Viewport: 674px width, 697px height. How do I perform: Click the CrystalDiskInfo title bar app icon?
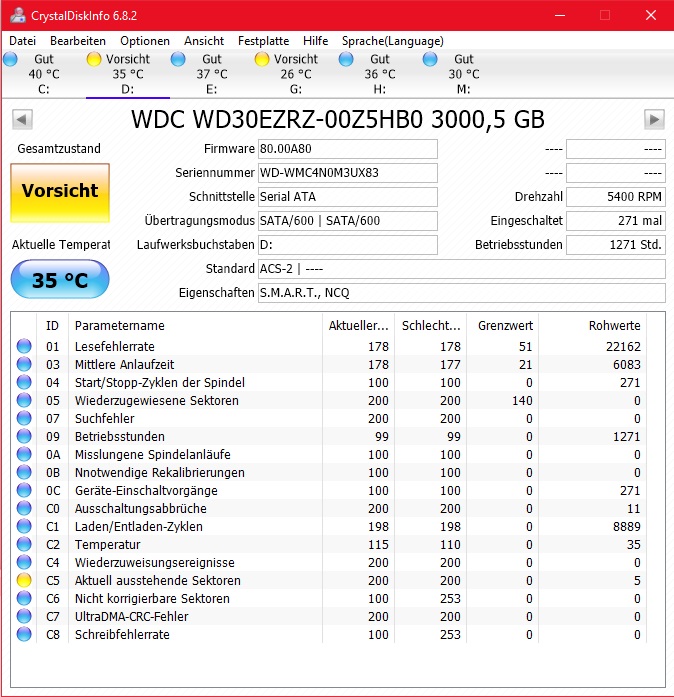point(18,16)
